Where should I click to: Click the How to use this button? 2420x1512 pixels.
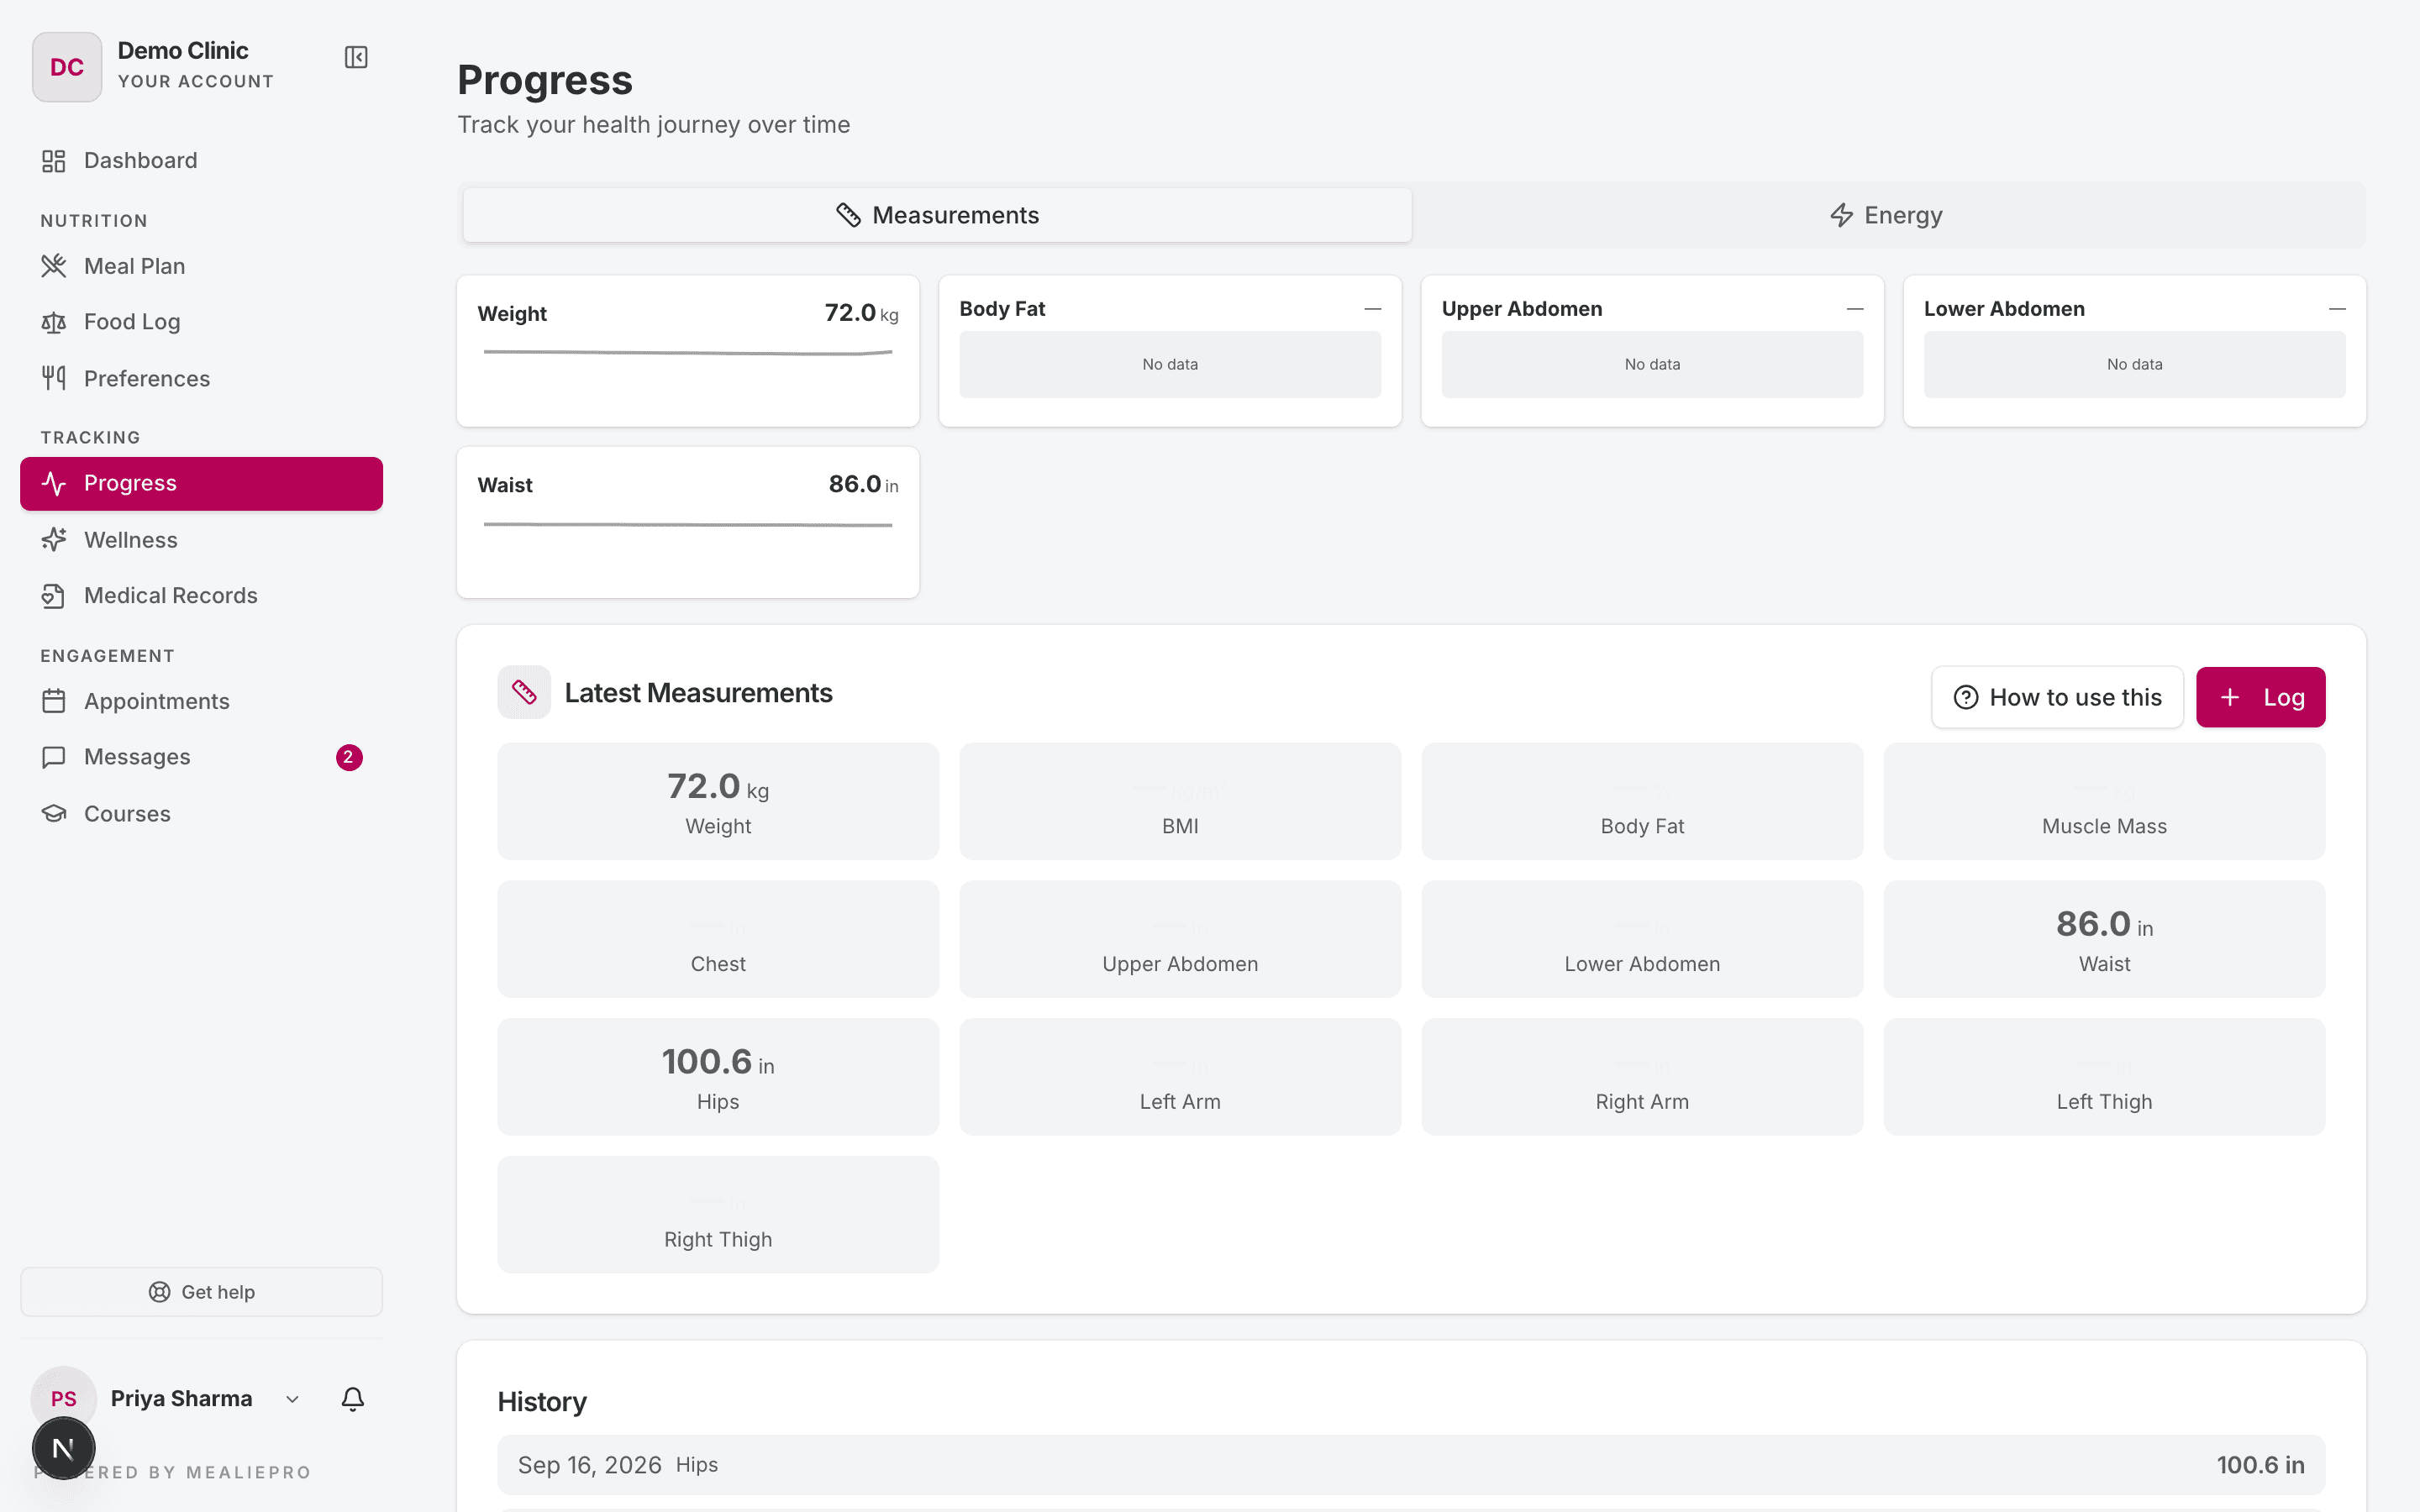click(x=2057, y=697)
